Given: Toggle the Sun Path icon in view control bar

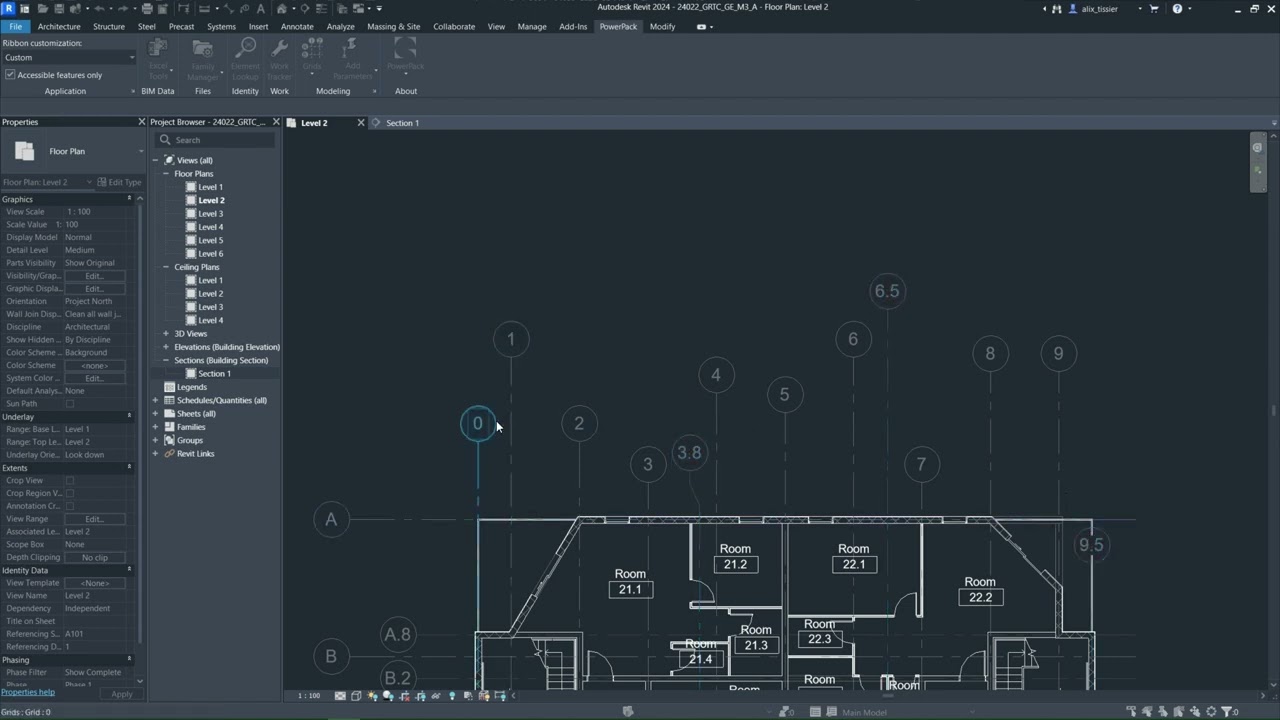Looking at the screenshot, I should [372, 696].
